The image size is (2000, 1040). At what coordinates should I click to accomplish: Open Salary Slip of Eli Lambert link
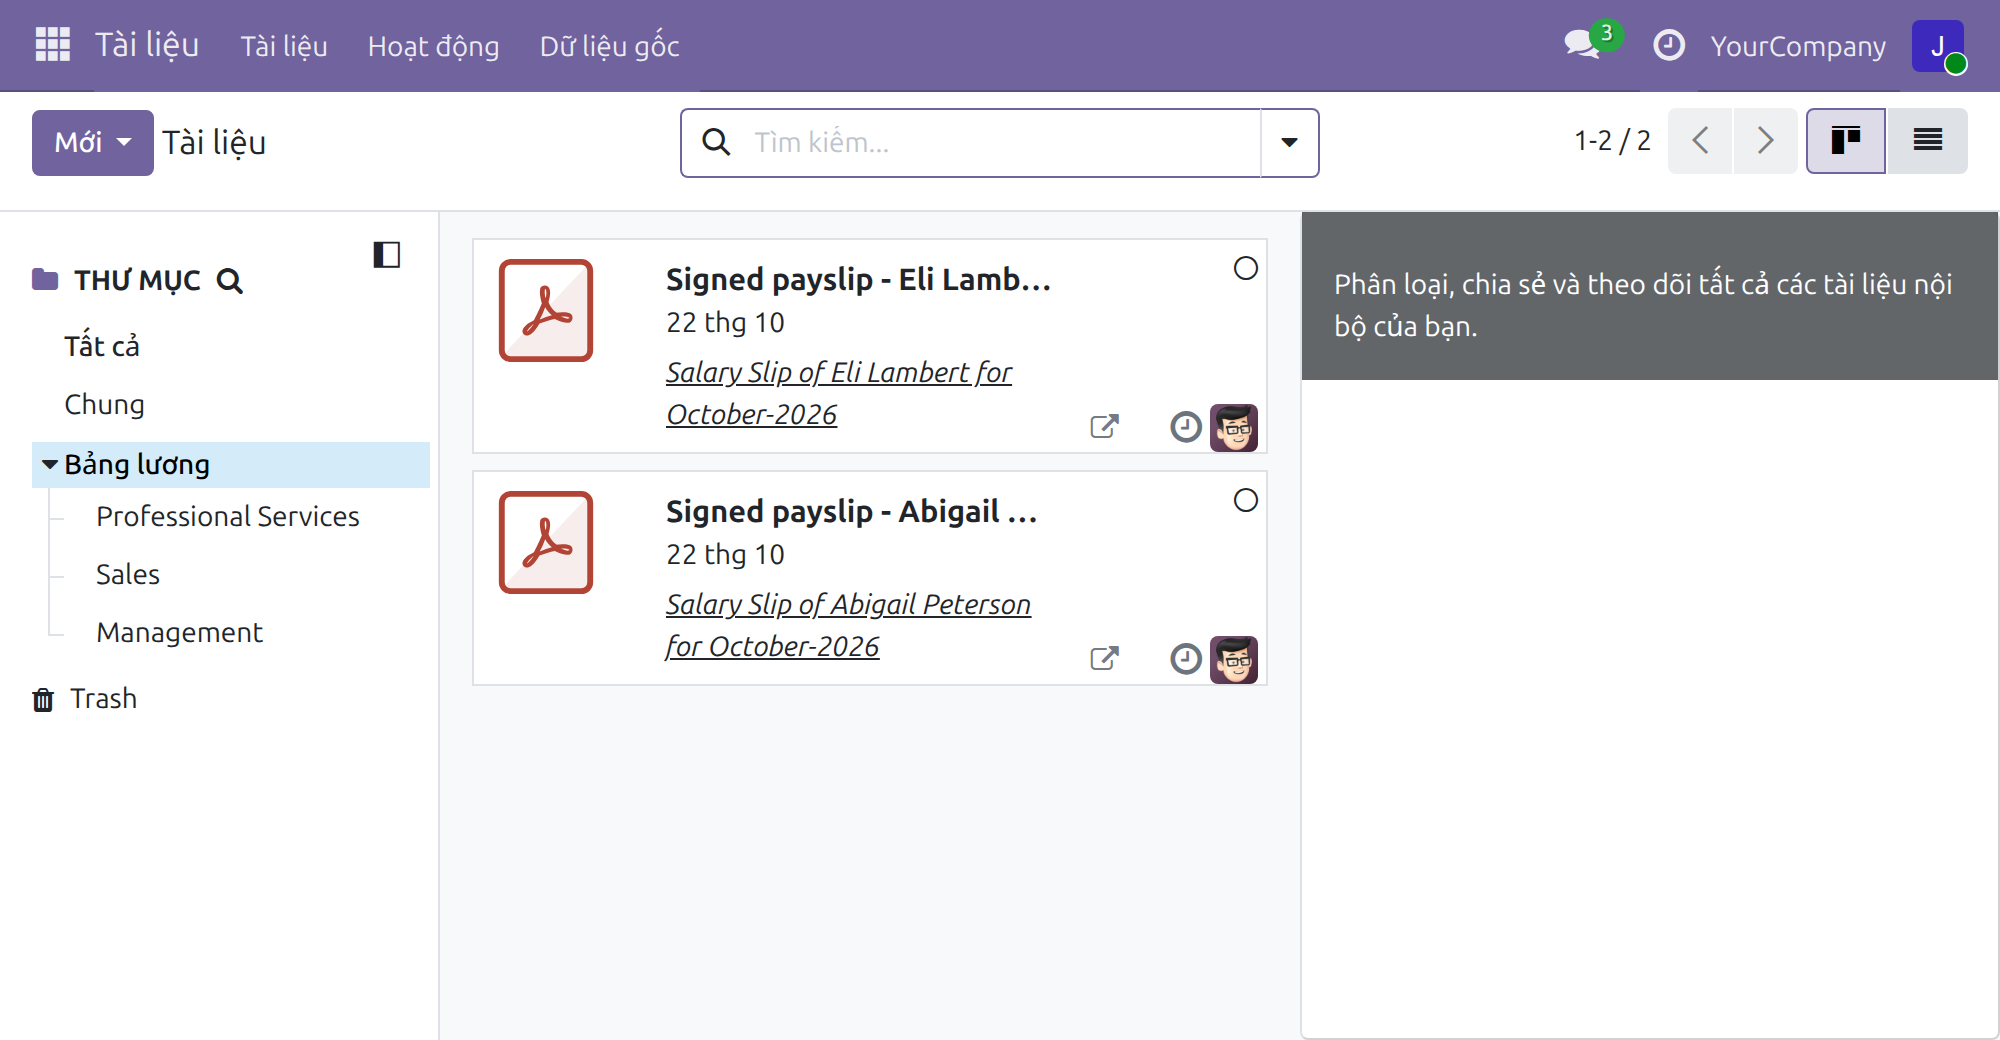tap(839, 393)
